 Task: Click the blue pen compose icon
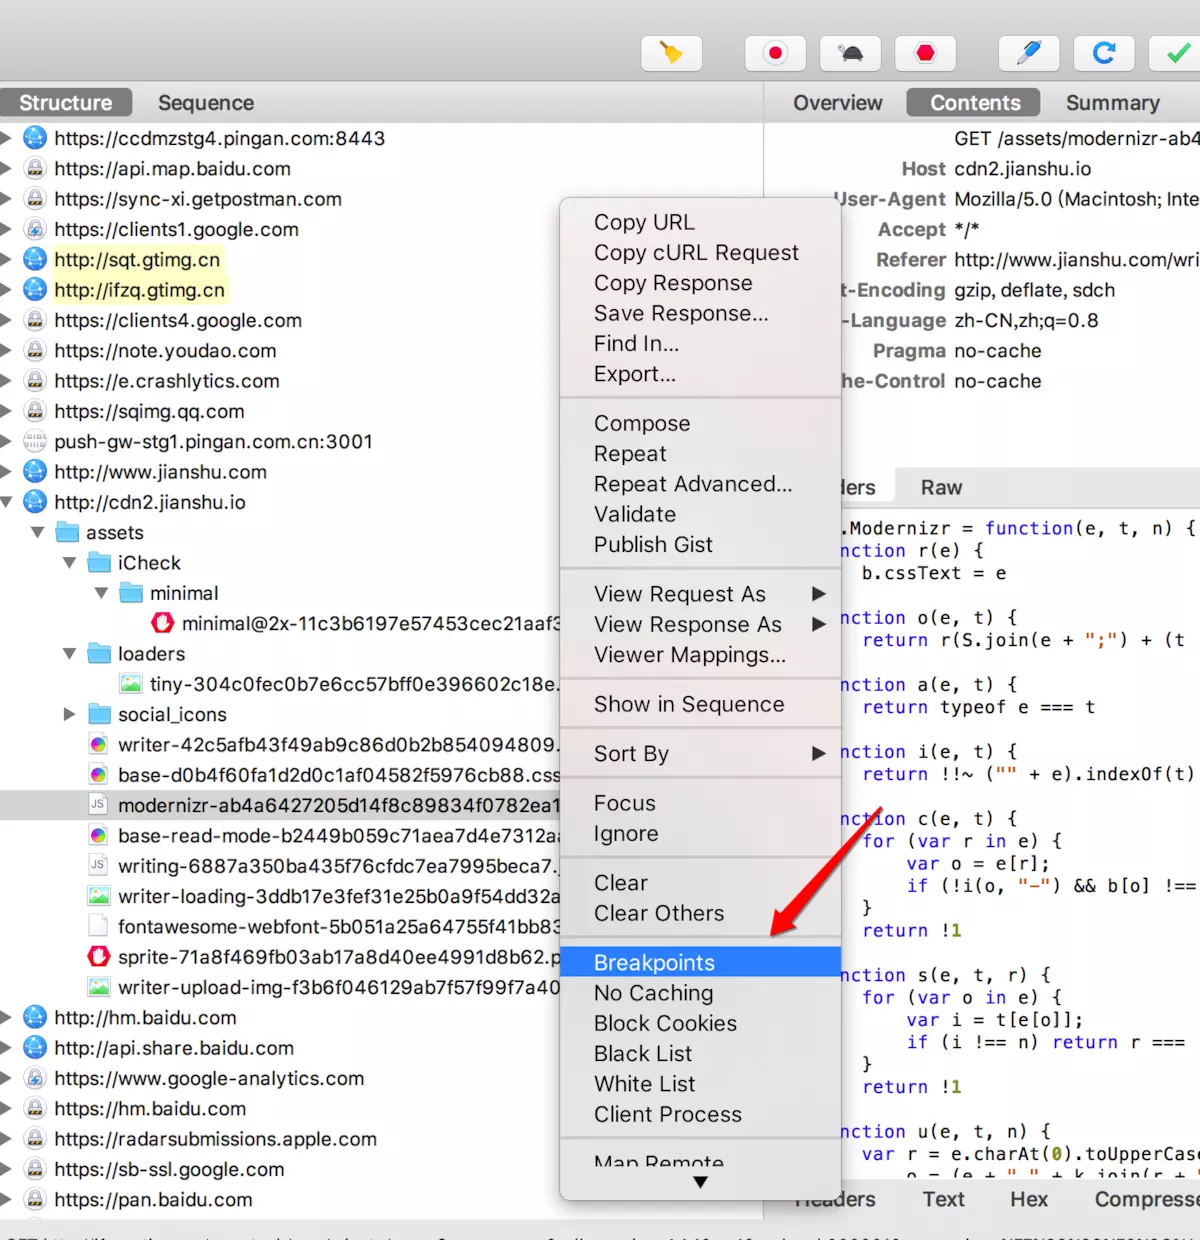pos(1029,53)
